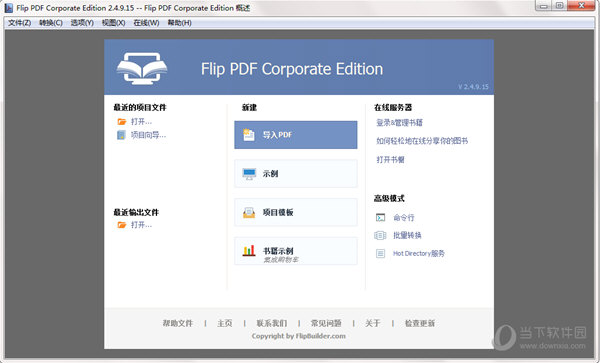Click the folder icon under 最近输出文件
This screenshot has width=600, height=363.
click(x=122, y=225)
